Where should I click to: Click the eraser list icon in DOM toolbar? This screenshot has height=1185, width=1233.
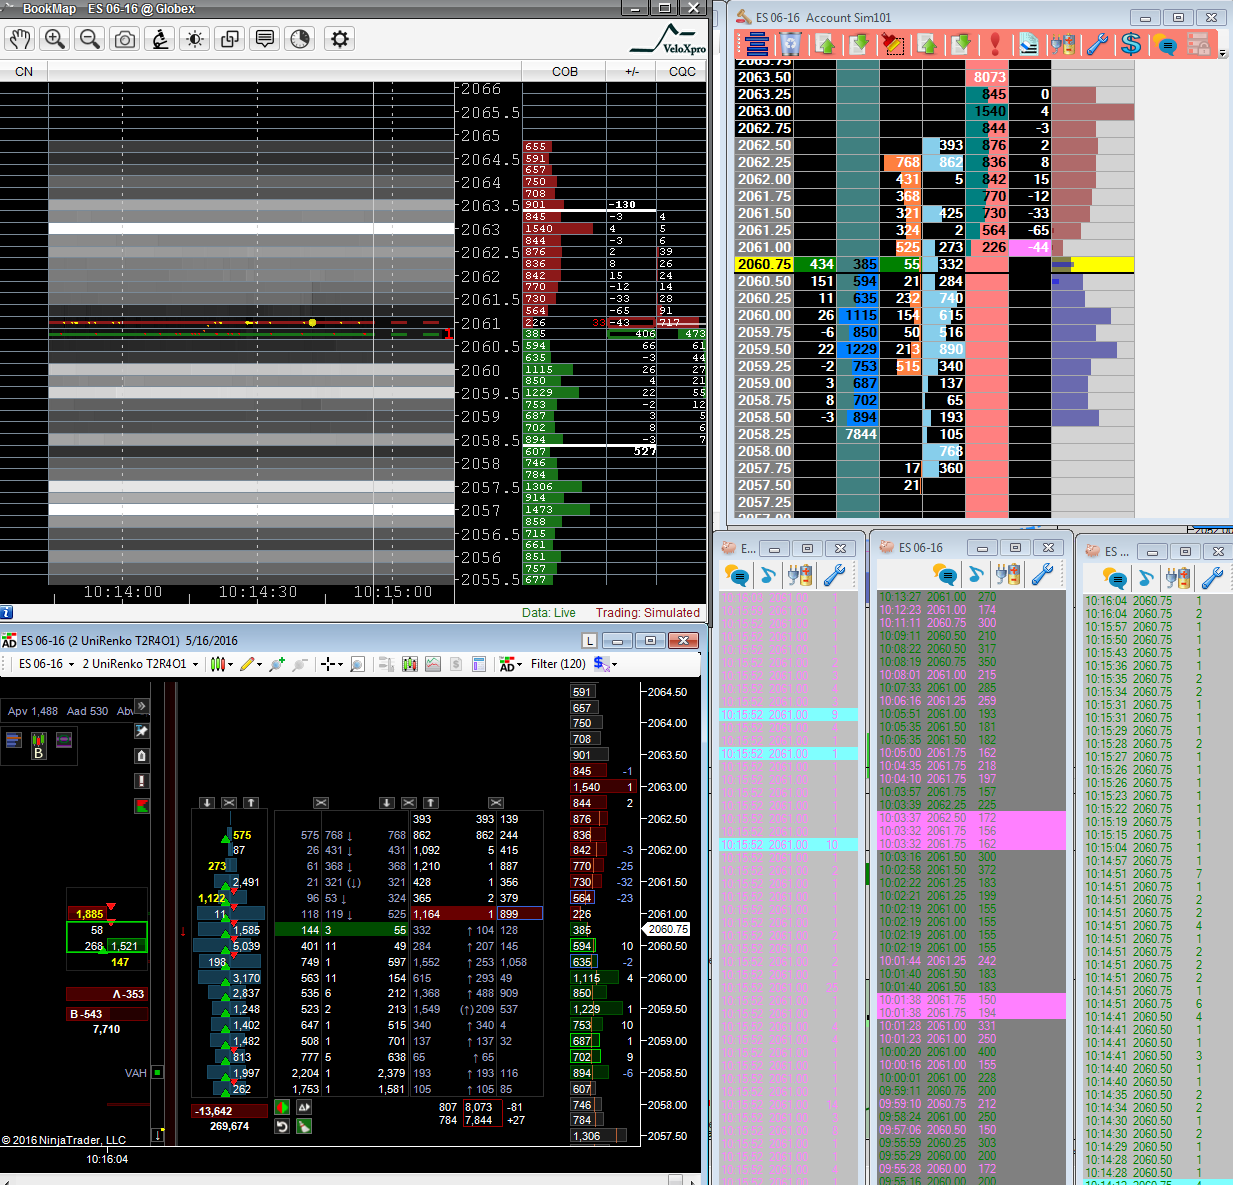click(x=1029, y=44)
